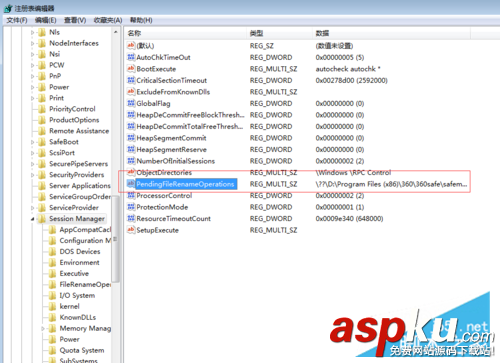Click the HeapSegmentReserve DWORD icon
This screenshot has width=500, height=363.
tap(131, 149)
